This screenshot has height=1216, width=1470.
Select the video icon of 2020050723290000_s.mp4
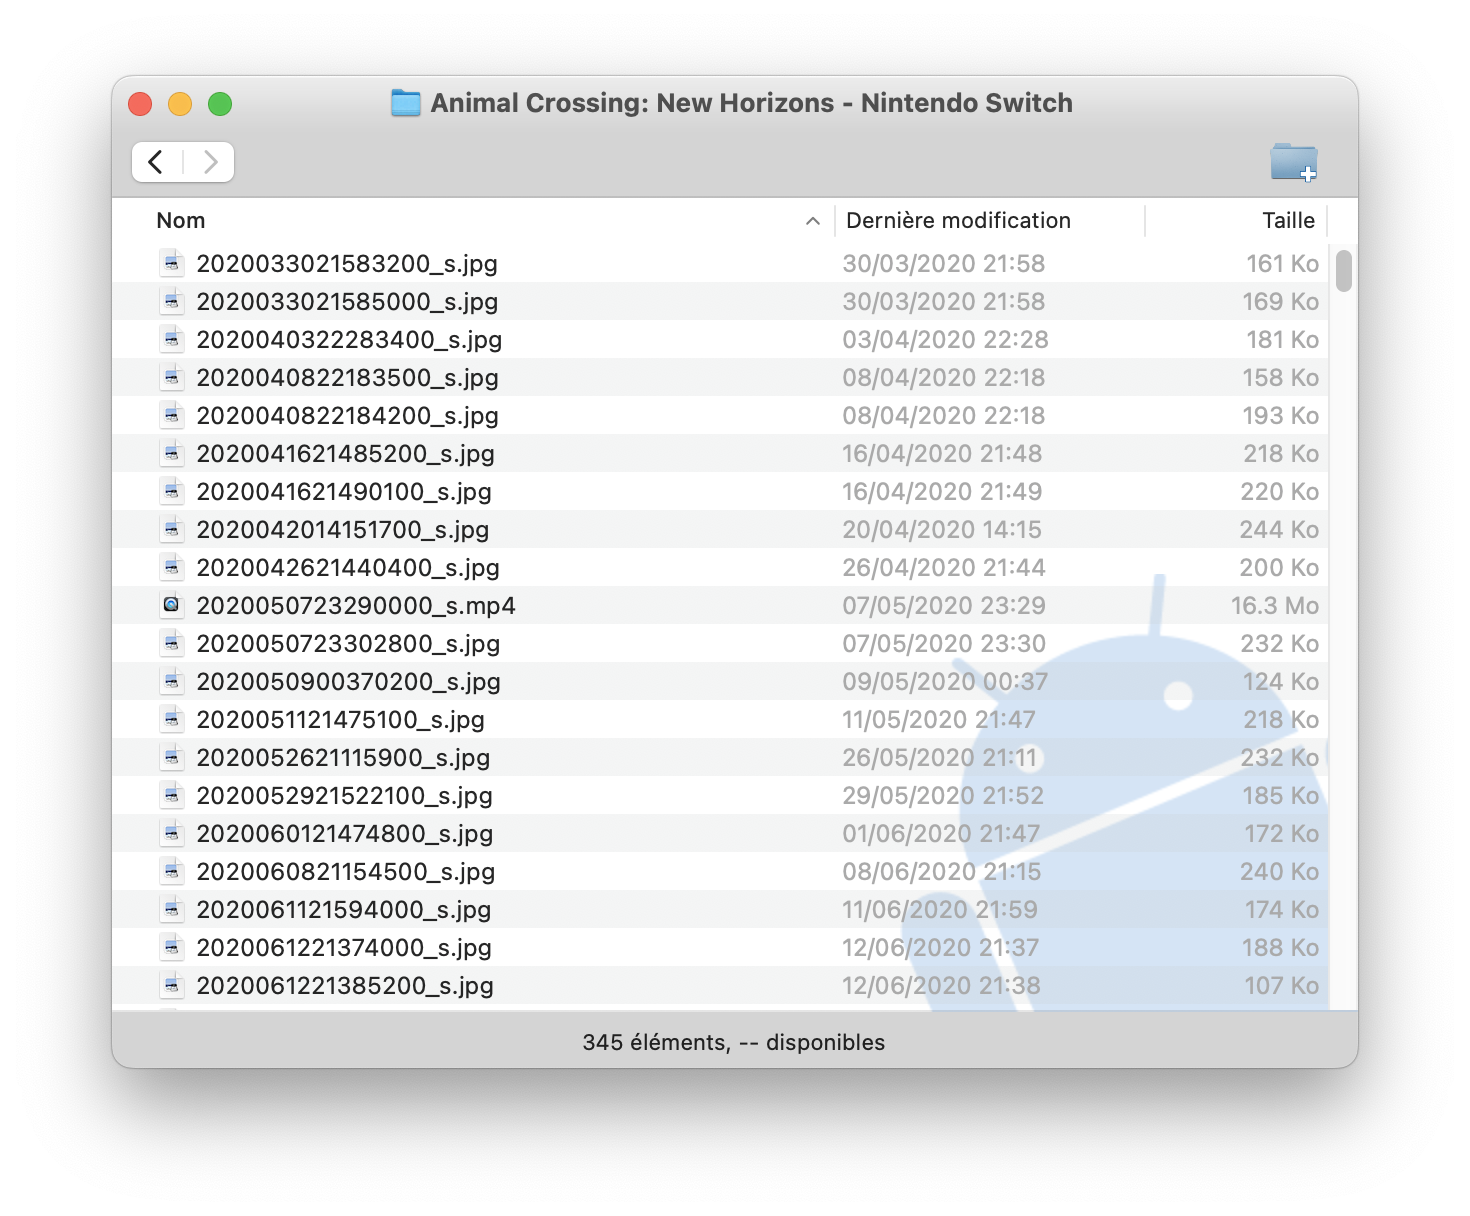coord(172,605)
